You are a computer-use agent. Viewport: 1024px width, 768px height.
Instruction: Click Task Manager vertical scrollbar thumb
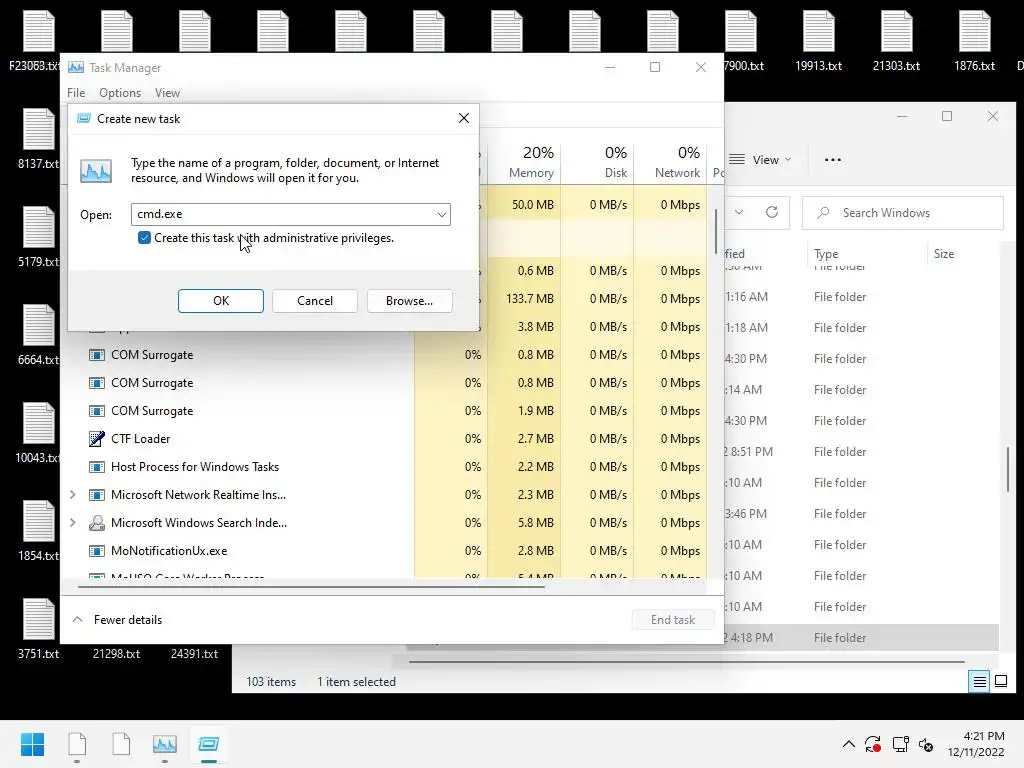coord(716,230)
